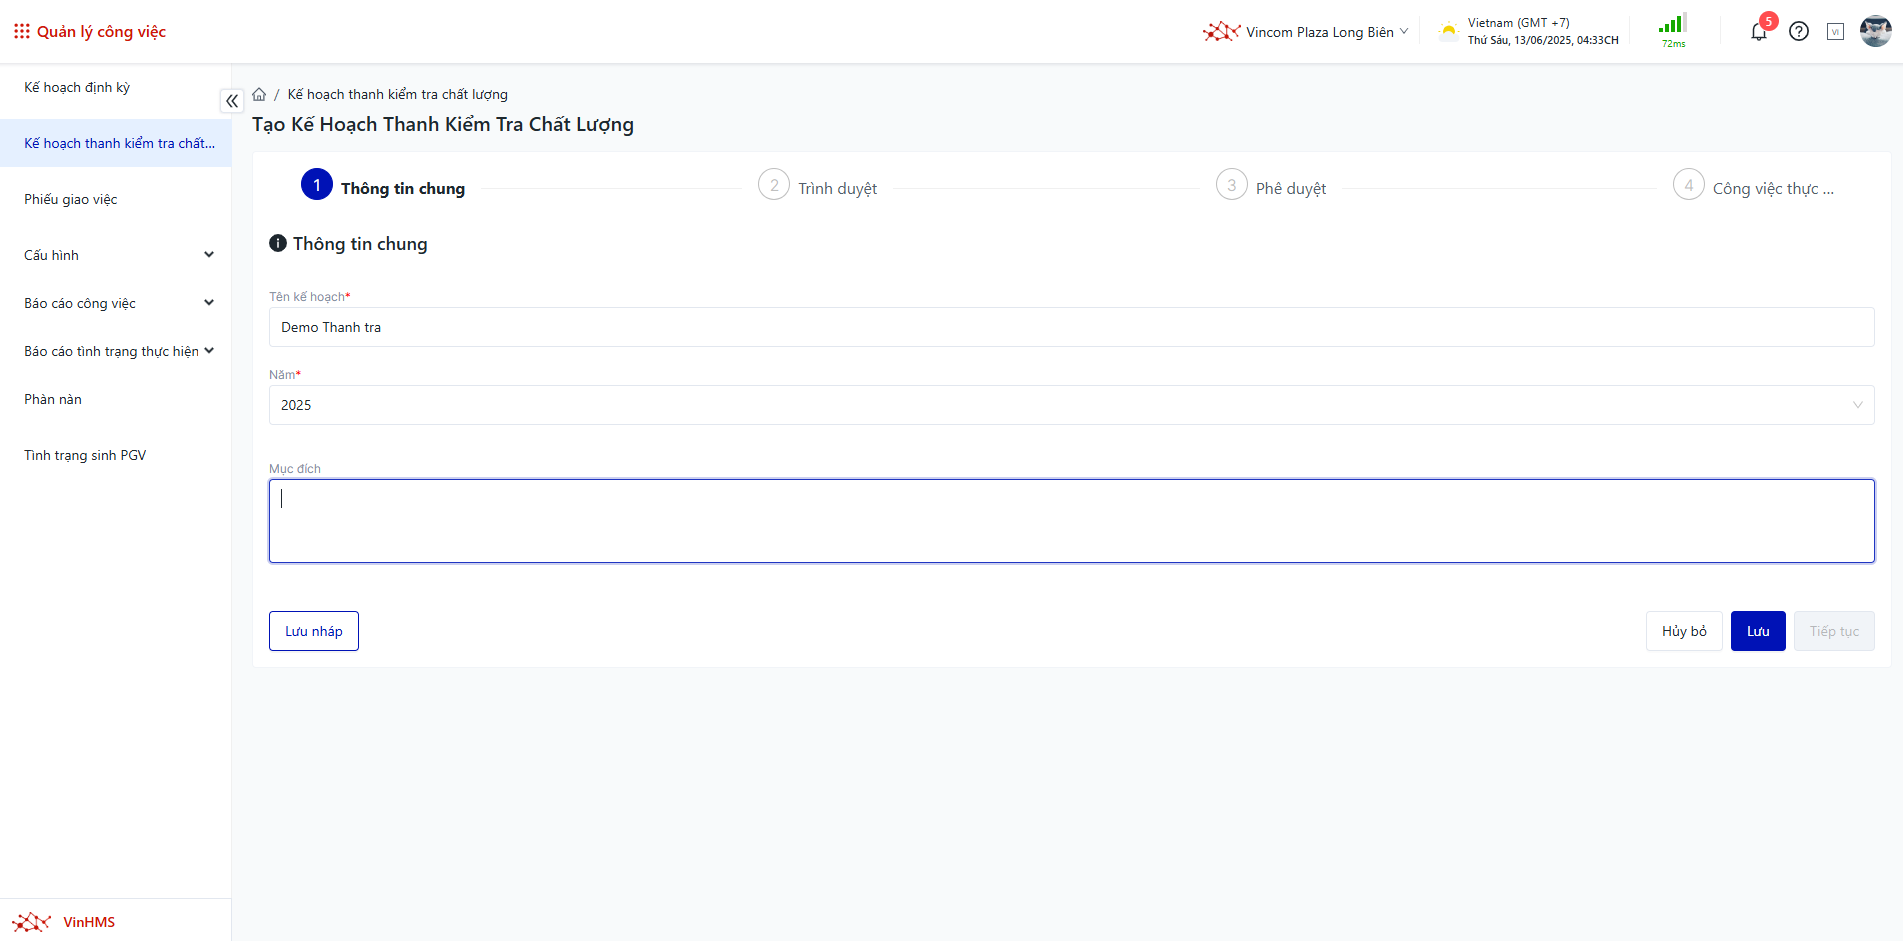This screenshot has width=1903, height=941.
Task: Open Phiếu giao việc menu item
Action: (x=71, y=199)
